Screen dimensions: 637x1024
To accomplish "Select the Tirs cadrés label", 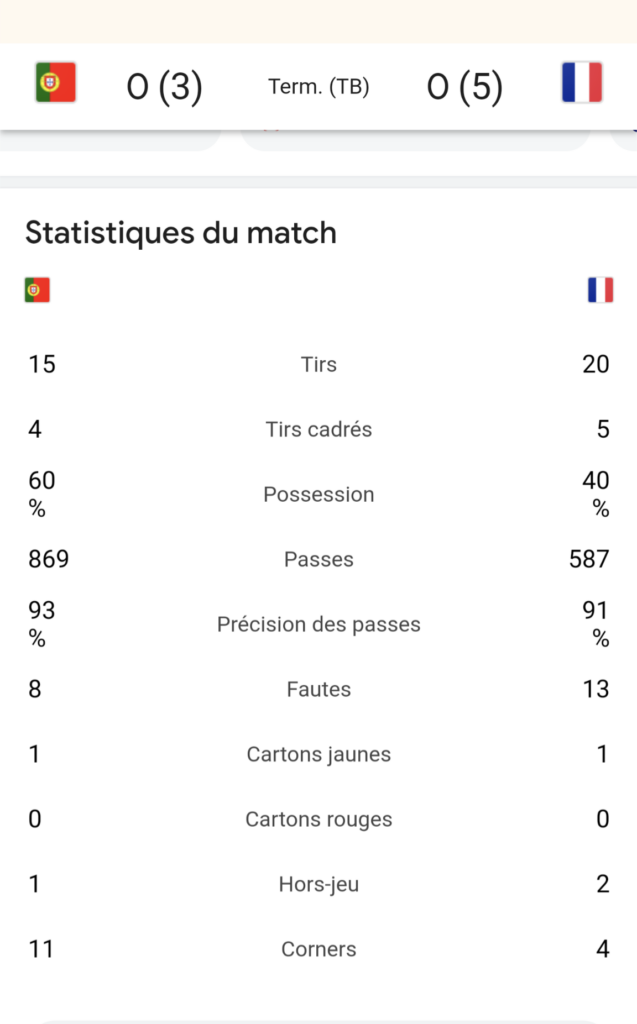I will 319,429.
